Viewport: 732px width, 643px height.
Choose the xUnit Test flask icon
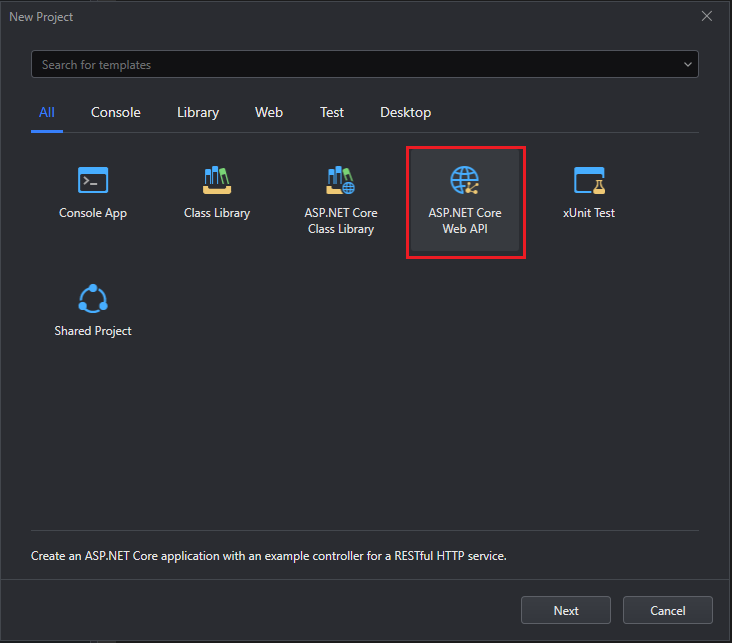click(x=589, y=180)
